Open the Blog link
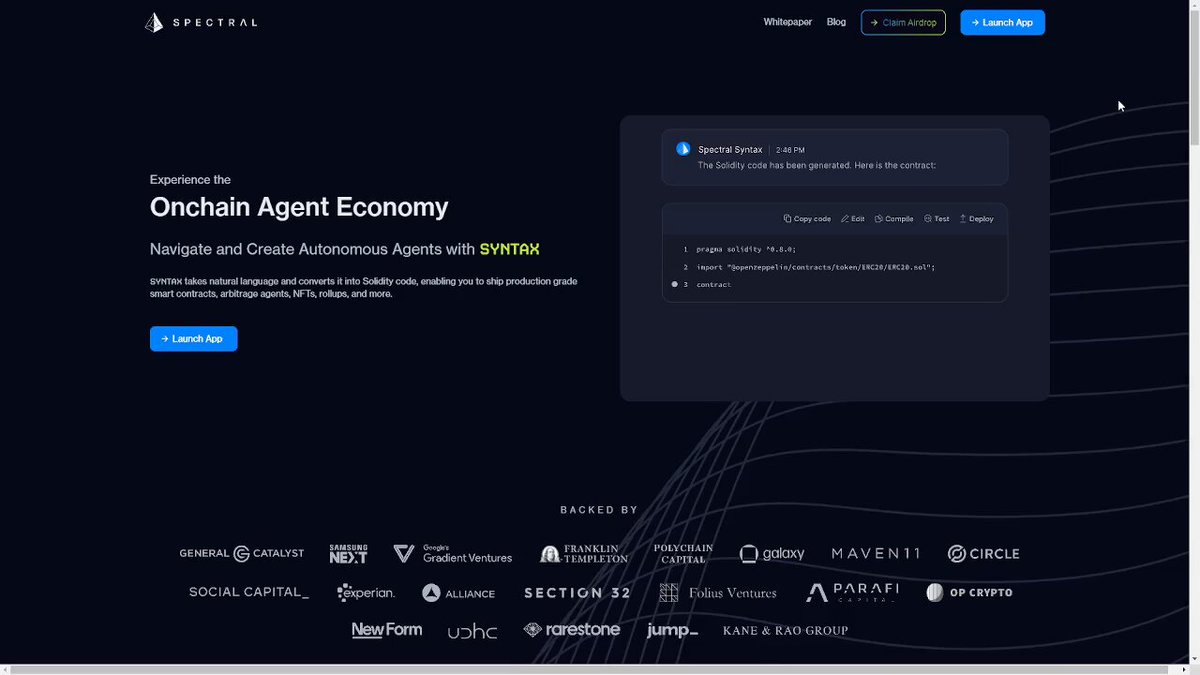Image resolution: width=1200 pixels, height=675 pixels. [836, 22]
